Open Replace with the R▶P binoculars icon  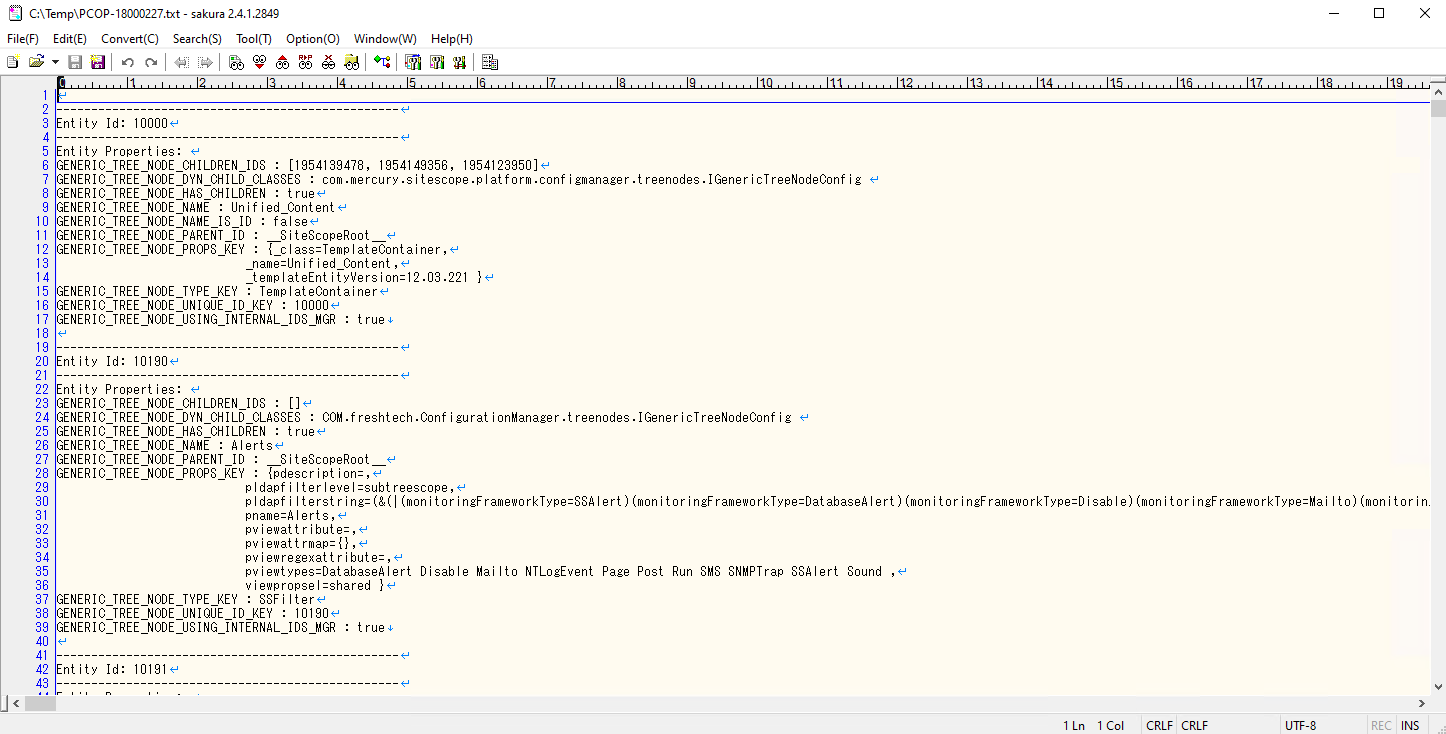pos(305,62)
